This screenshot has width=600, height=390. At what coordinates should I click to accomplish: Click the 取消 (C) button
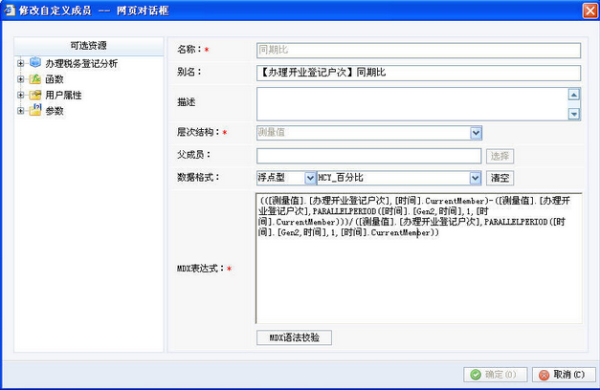point(564,374)
